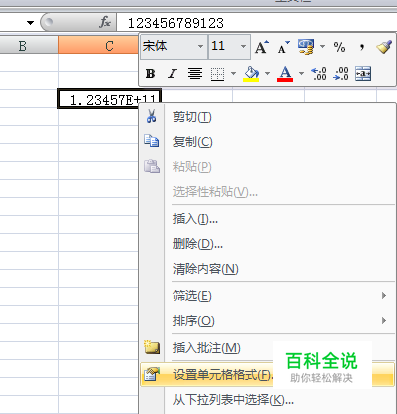The width and height of the screenshot is (397, 414).
Task: Click the merge and center icon
Action: point(363,74)
